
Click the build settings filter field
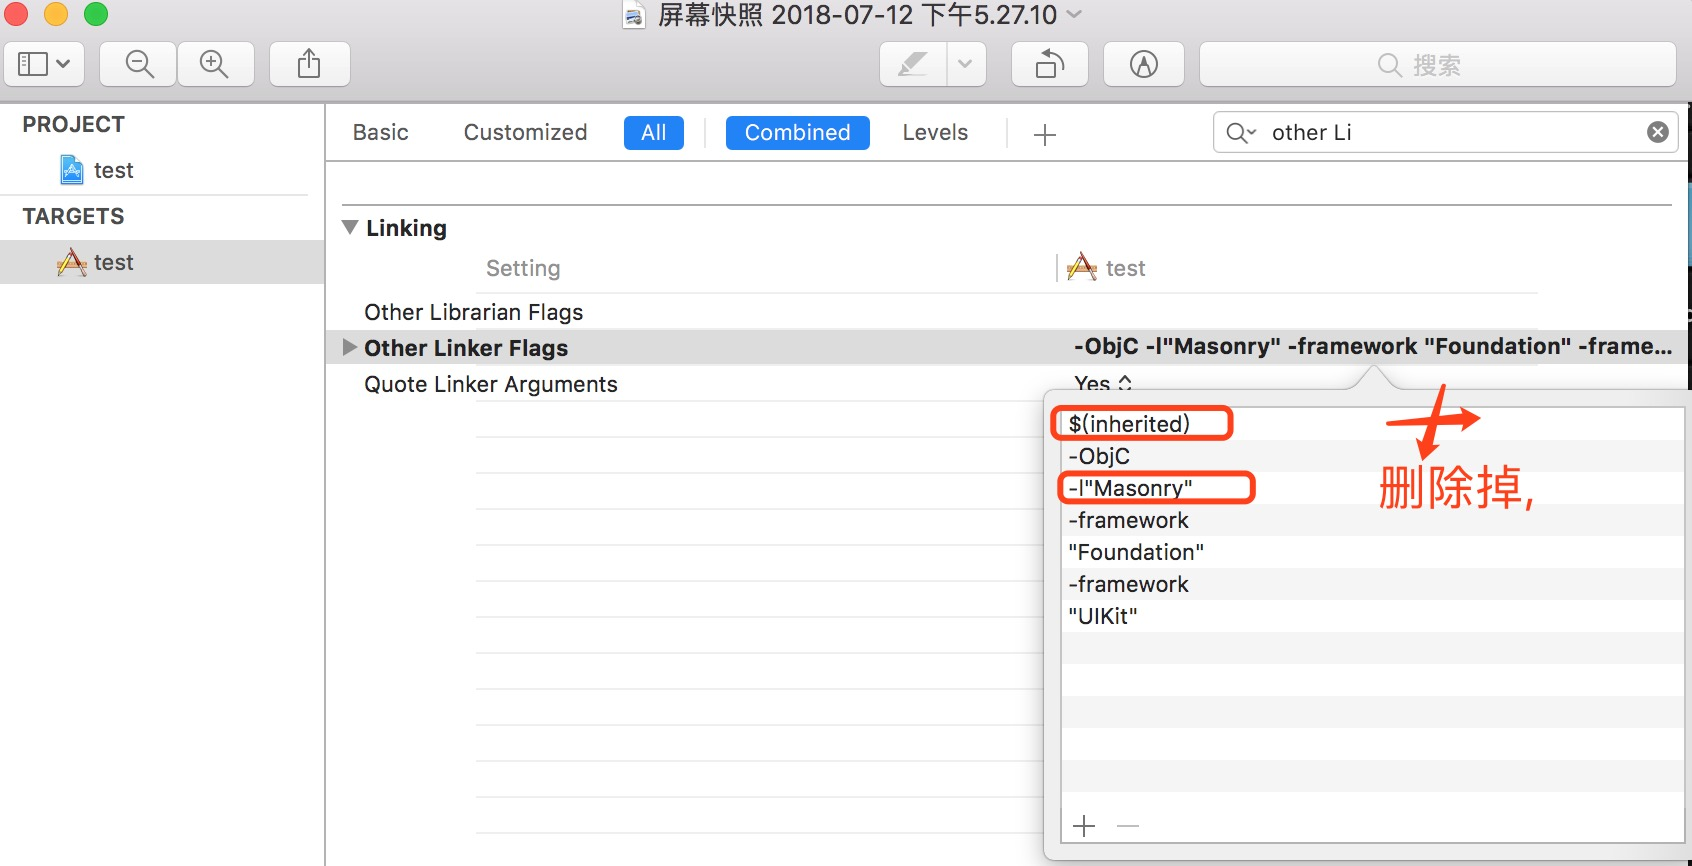pyautogui.click(x=1445, y=132)
